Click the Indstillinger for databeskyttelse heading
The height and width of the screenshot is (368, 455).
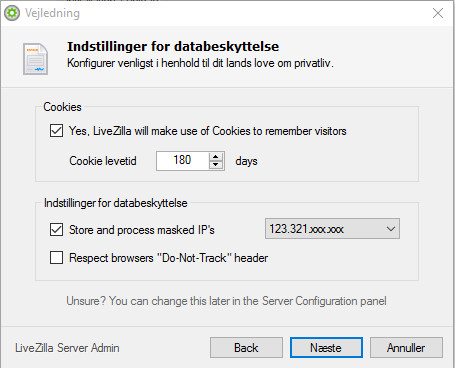tap(173, 46)
